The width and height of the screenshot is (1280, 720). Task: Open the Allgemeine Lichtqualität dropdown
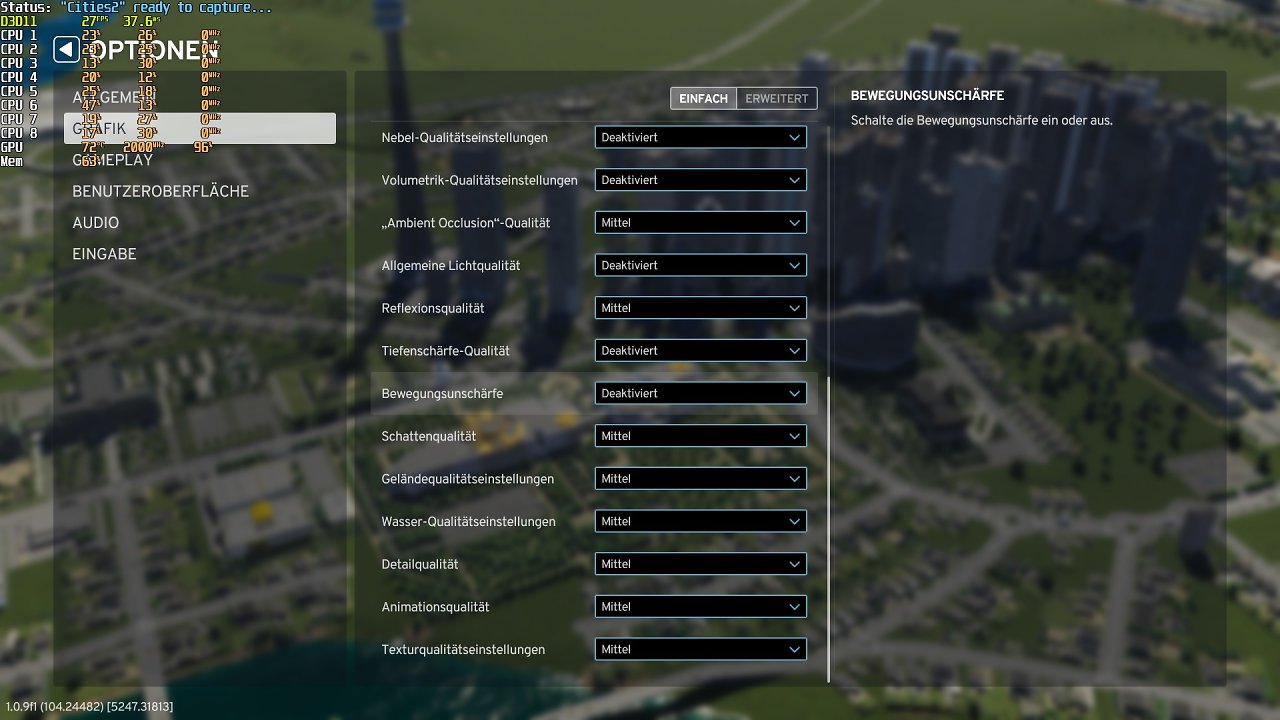coord(701,265)
